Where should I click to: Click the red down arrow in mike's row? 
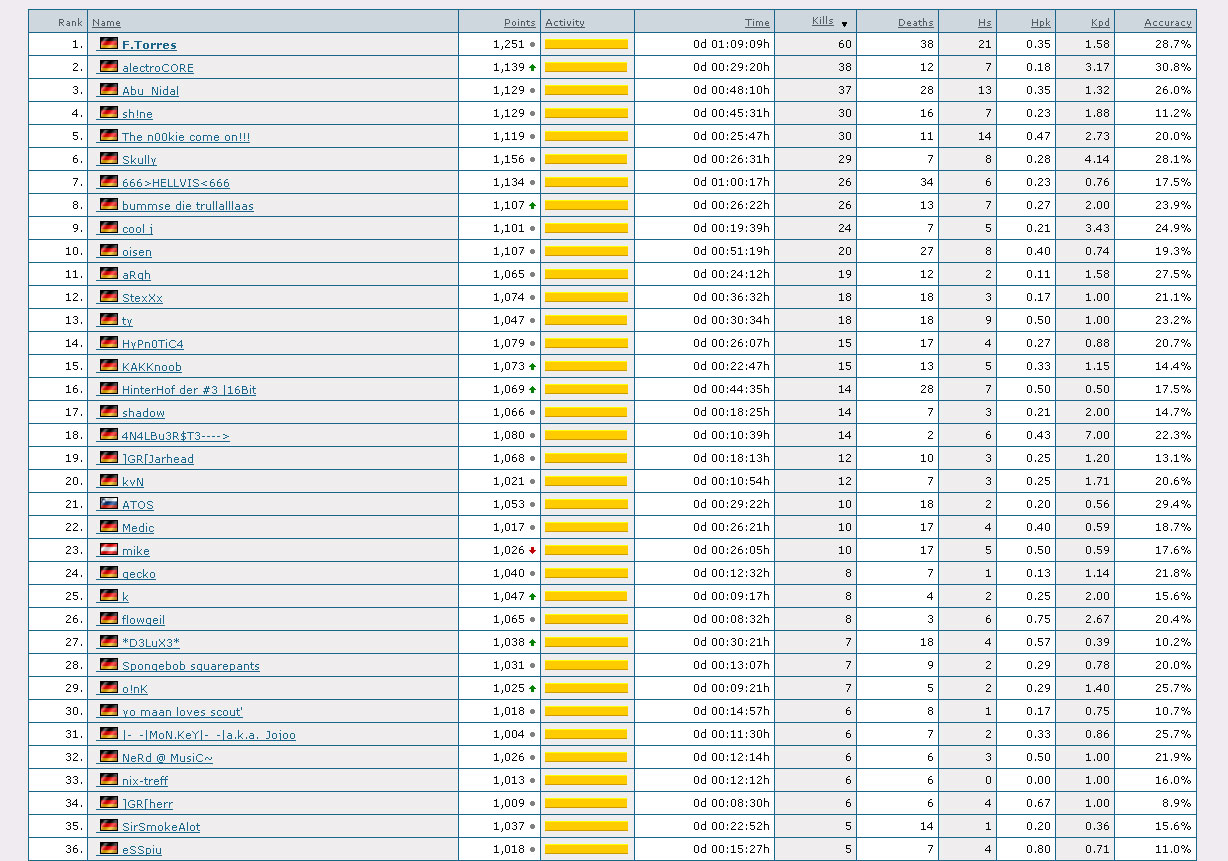click(532, 551)
